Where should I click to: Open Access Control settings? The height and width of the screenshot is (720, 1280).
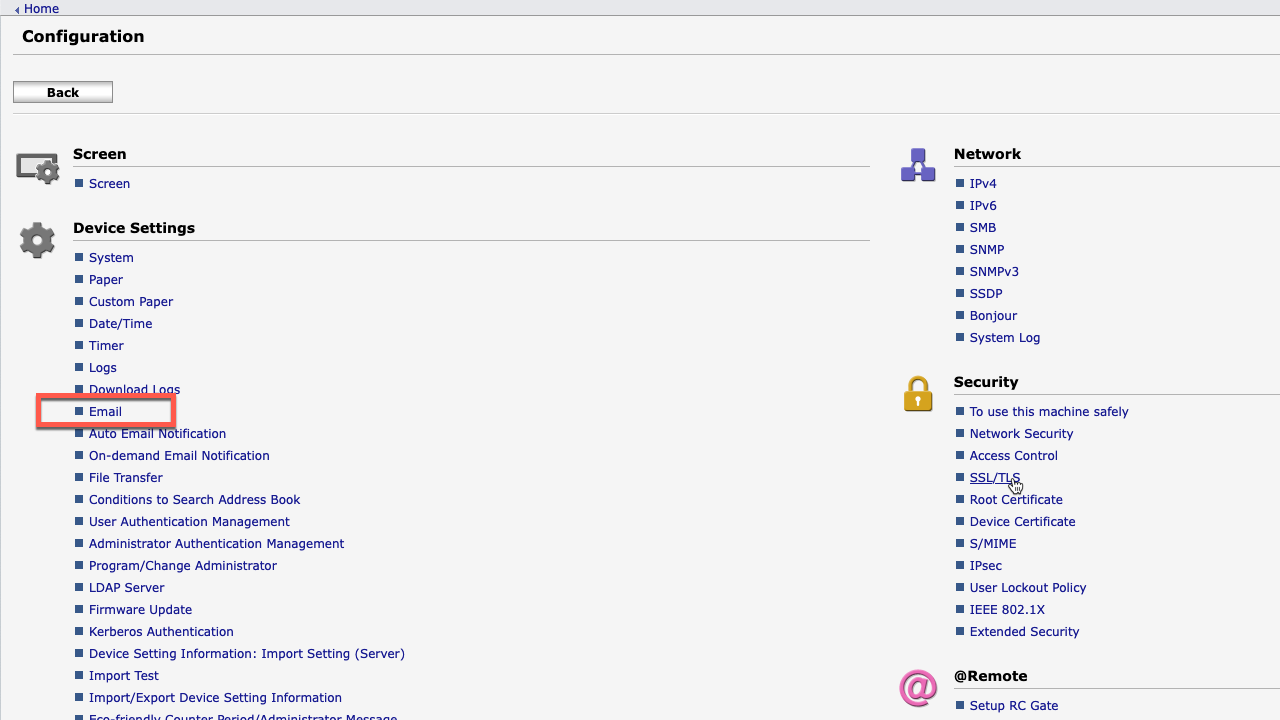coord(1014,456)
